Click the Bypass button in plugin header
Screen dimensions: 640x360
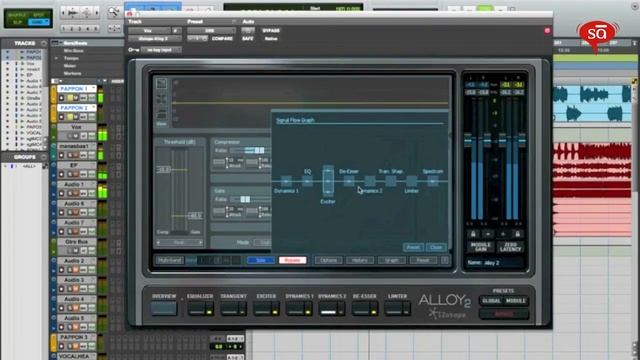pos(271,31)
